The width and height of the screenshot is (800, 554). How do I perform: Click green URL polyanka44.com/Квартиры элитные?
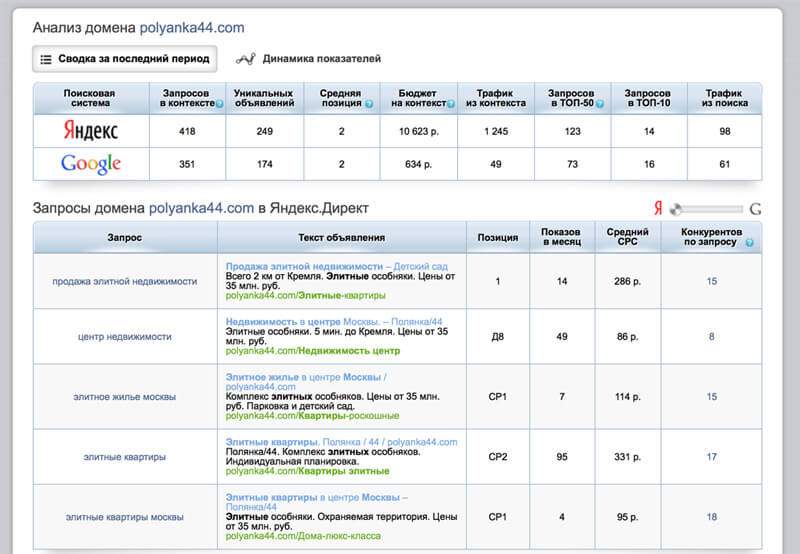pyautogui.click(x=307, y=470)
